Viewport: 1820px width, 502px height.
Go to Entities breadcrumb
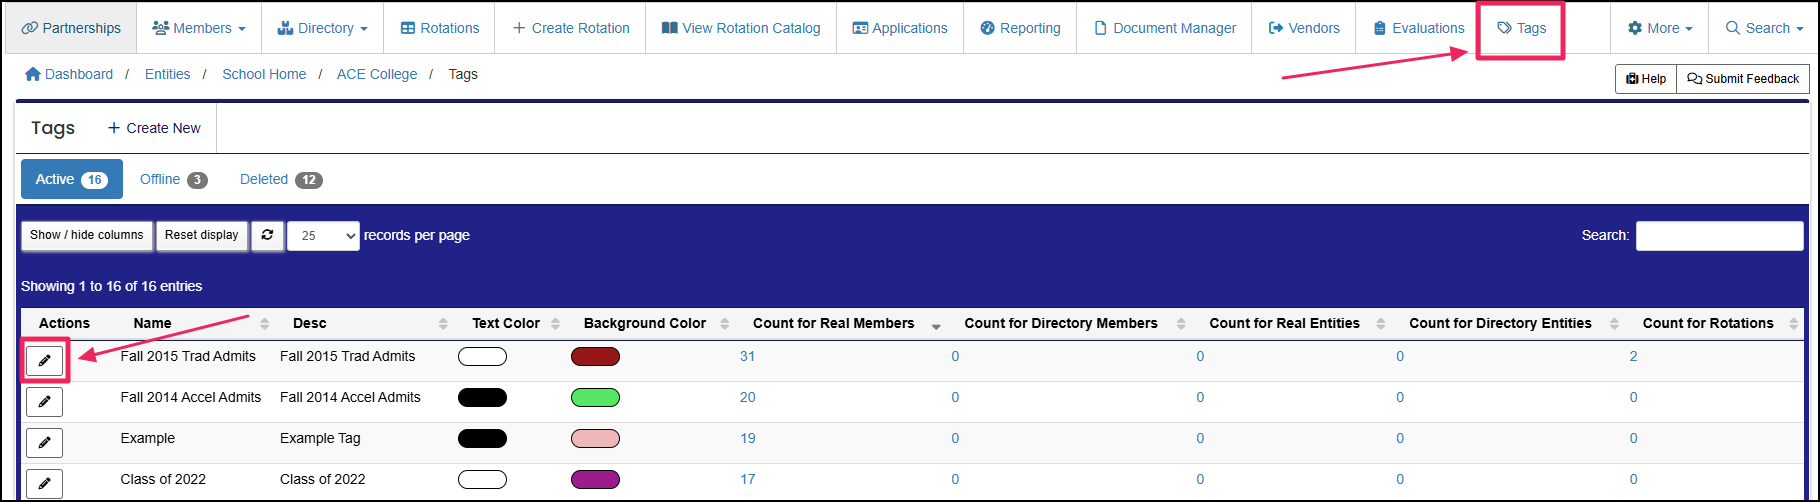pos(167,74)
